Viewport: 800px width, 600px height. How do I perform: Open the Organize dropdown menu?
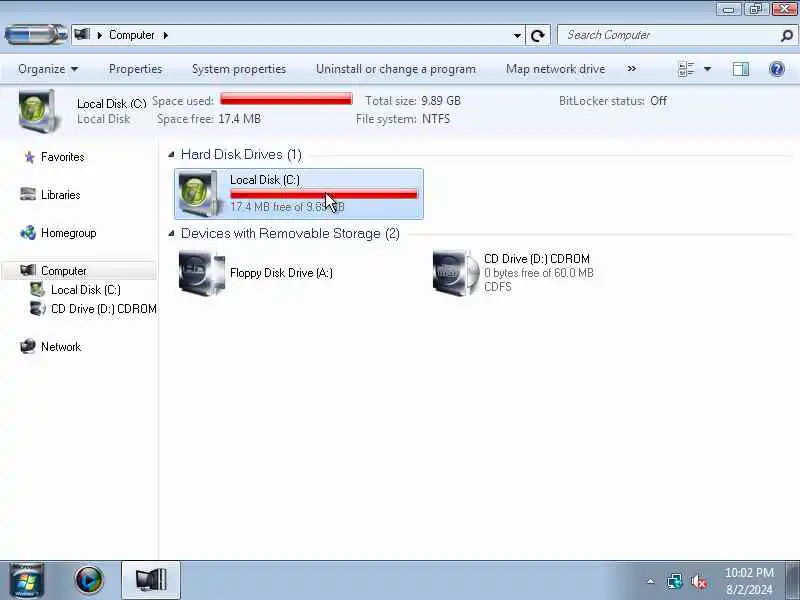(48, 69)
